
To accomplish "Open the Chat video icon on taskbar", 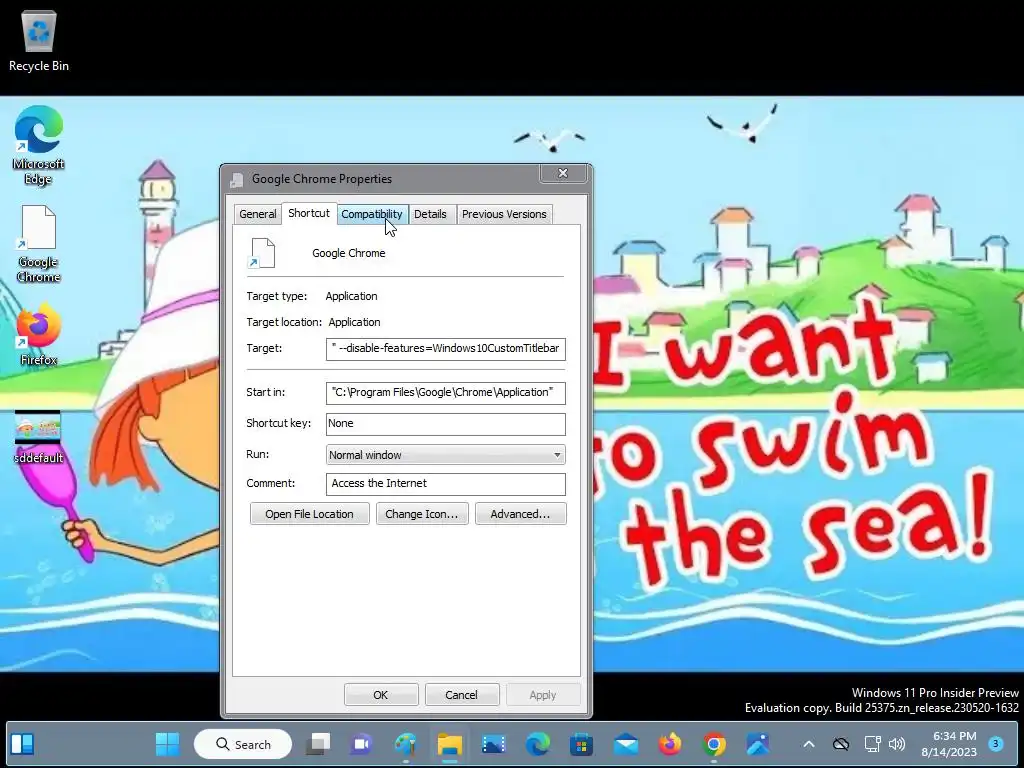I will (x=361, y=744).
